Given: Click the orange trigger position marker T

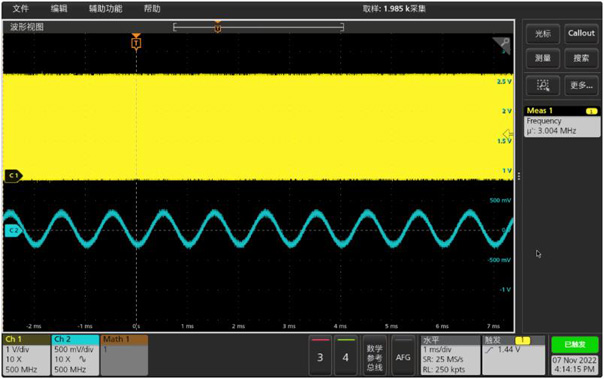Looking at the screenshot, I should click(x=136, y=42).
